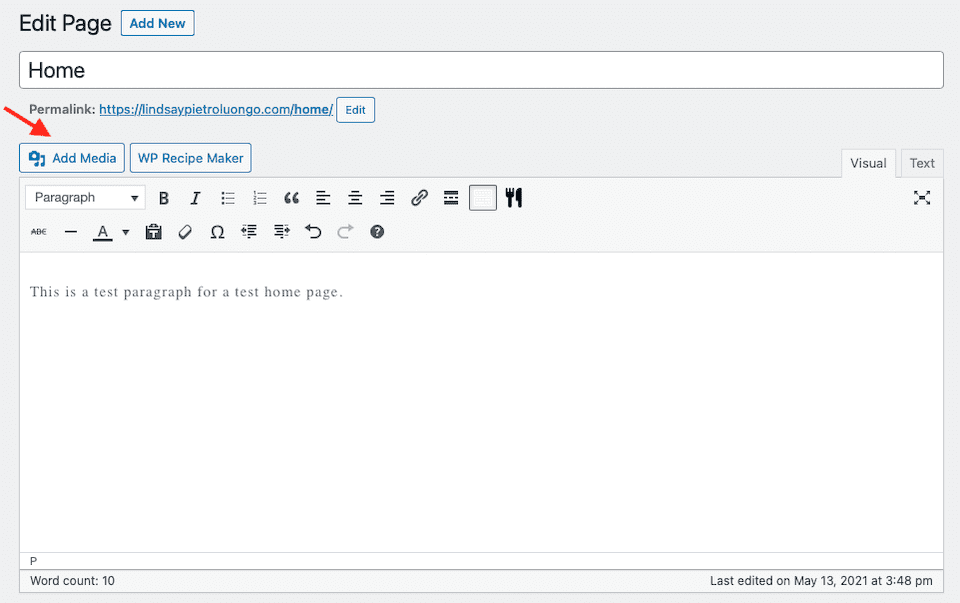The image size is (960, 603).
Task: Apply italic formatting
Action: point(195,197)
